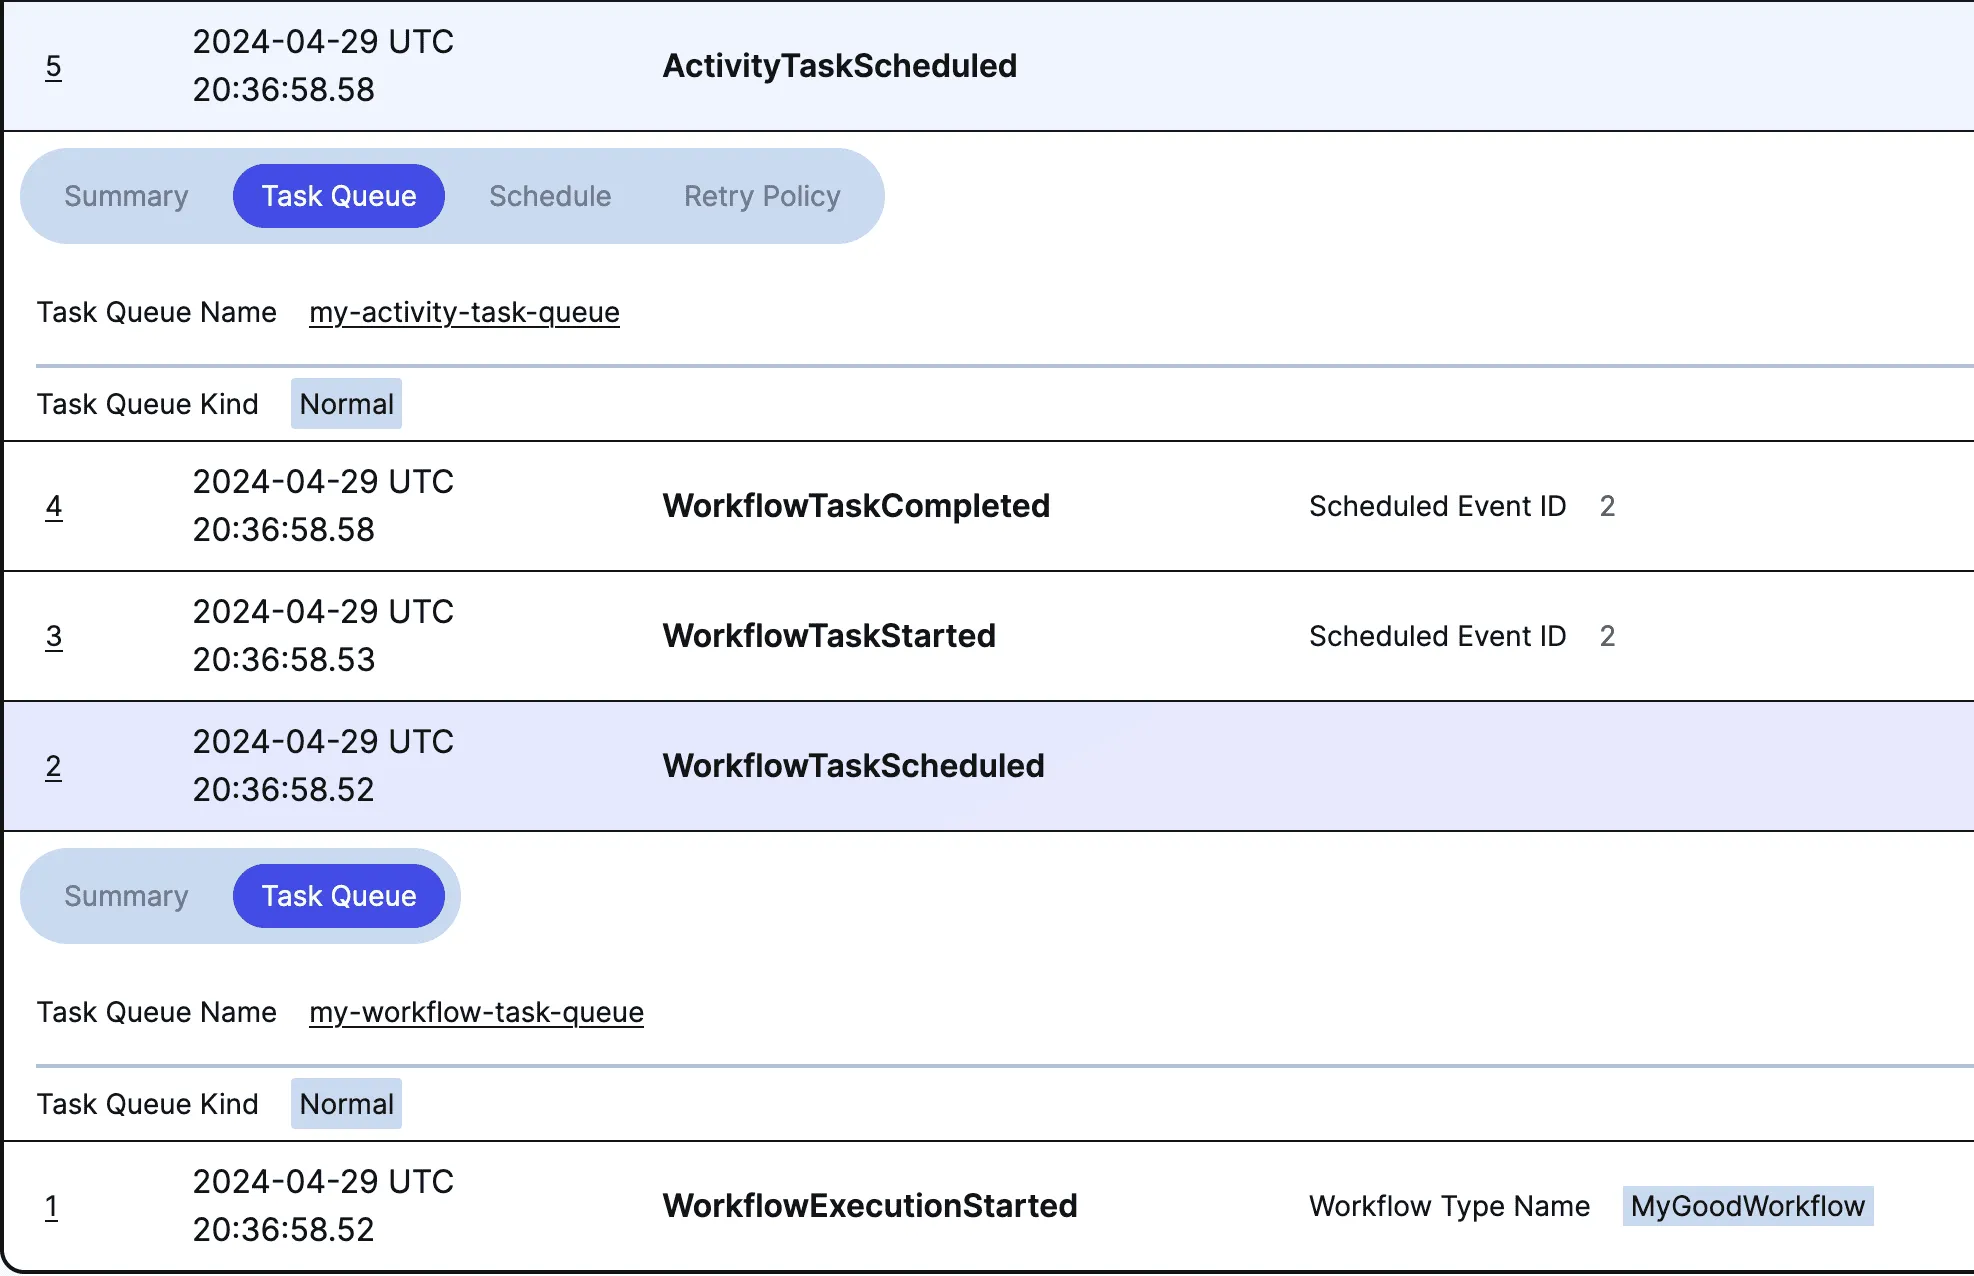Viewport: 1974px width, 1276px height.
Task: Click the MyGoodWorkflow type name badge
Action: (x=1747, y=1206)
